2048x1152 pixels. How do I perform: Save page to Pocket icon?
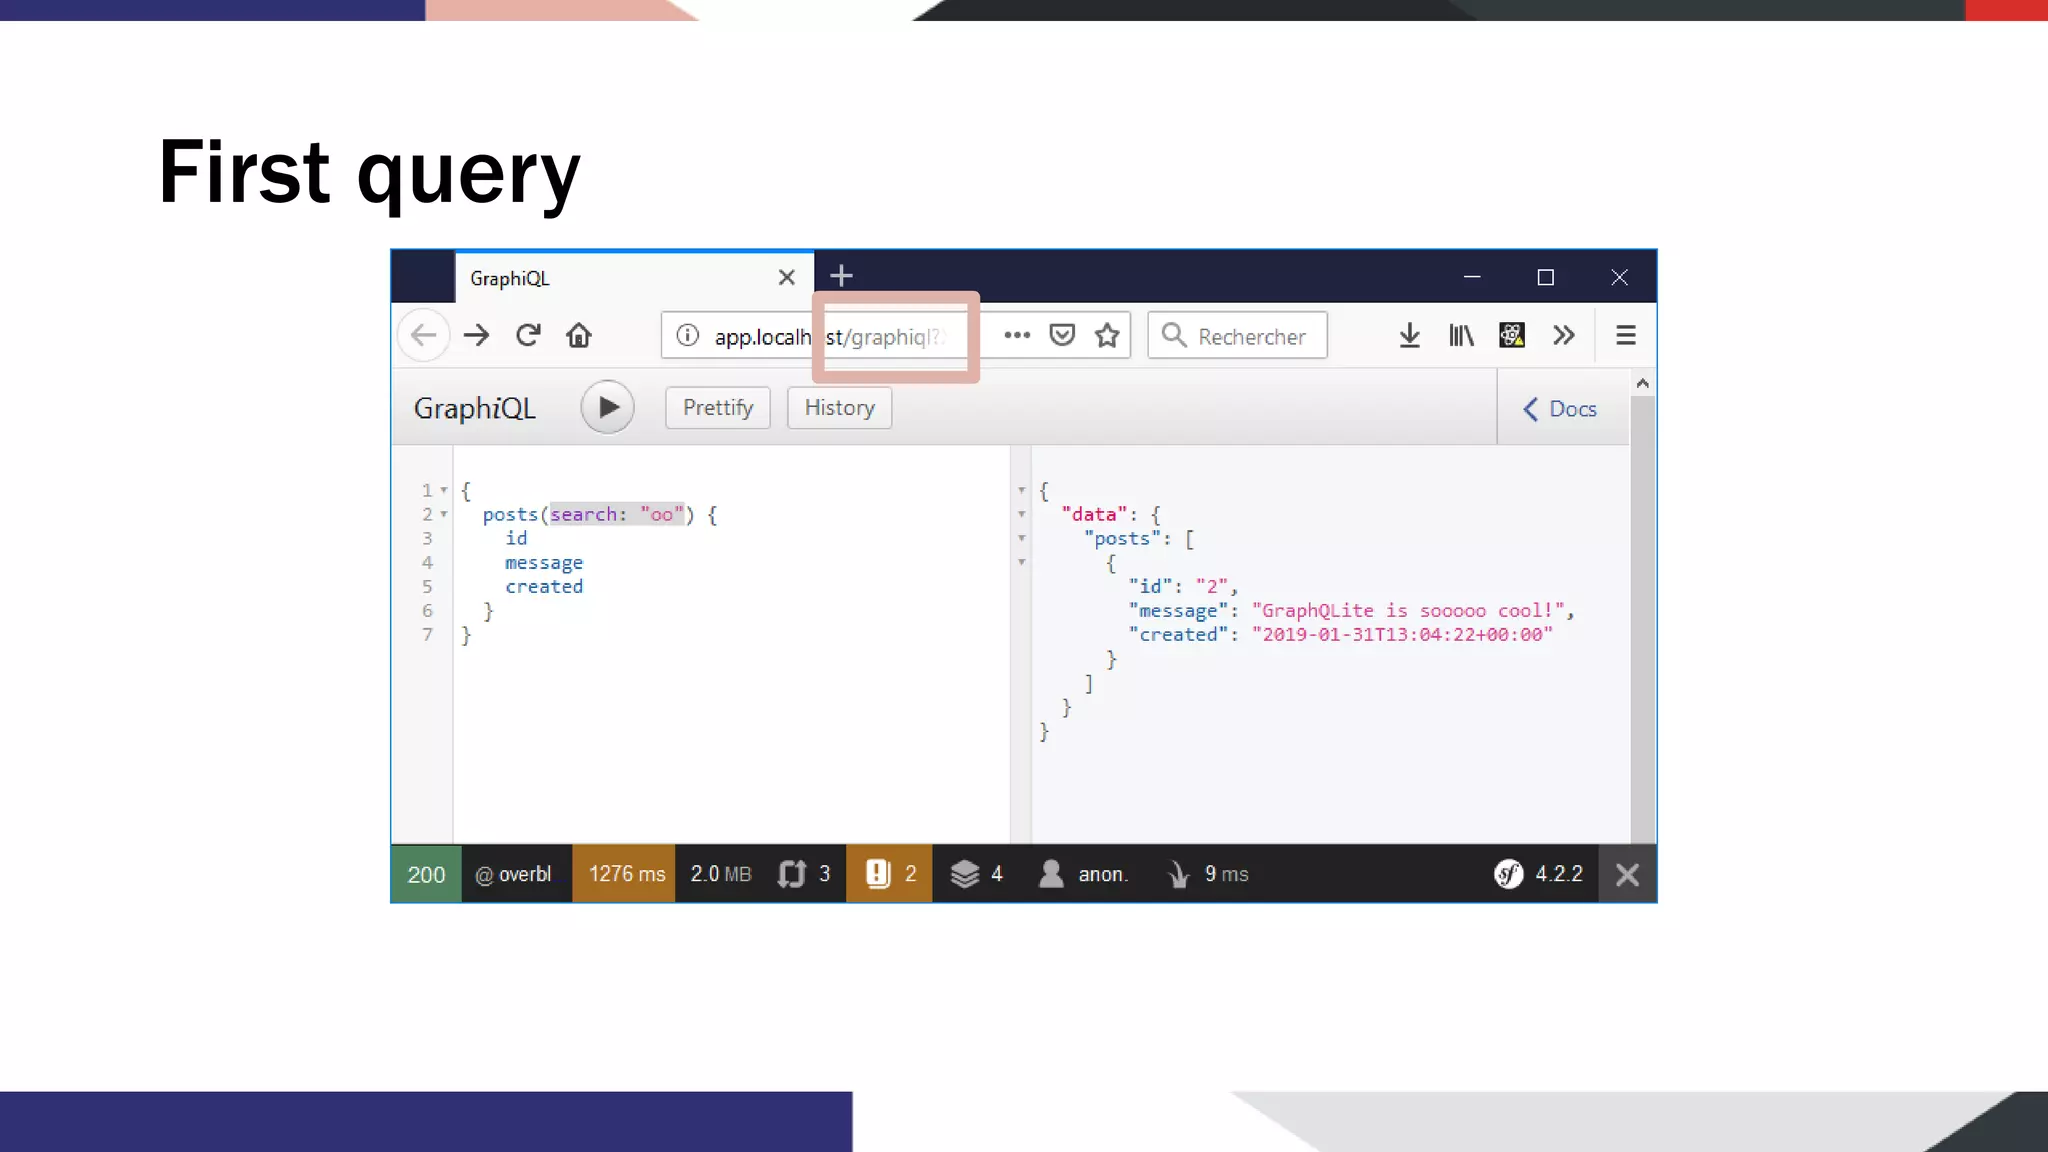(x=1062, y=335)
